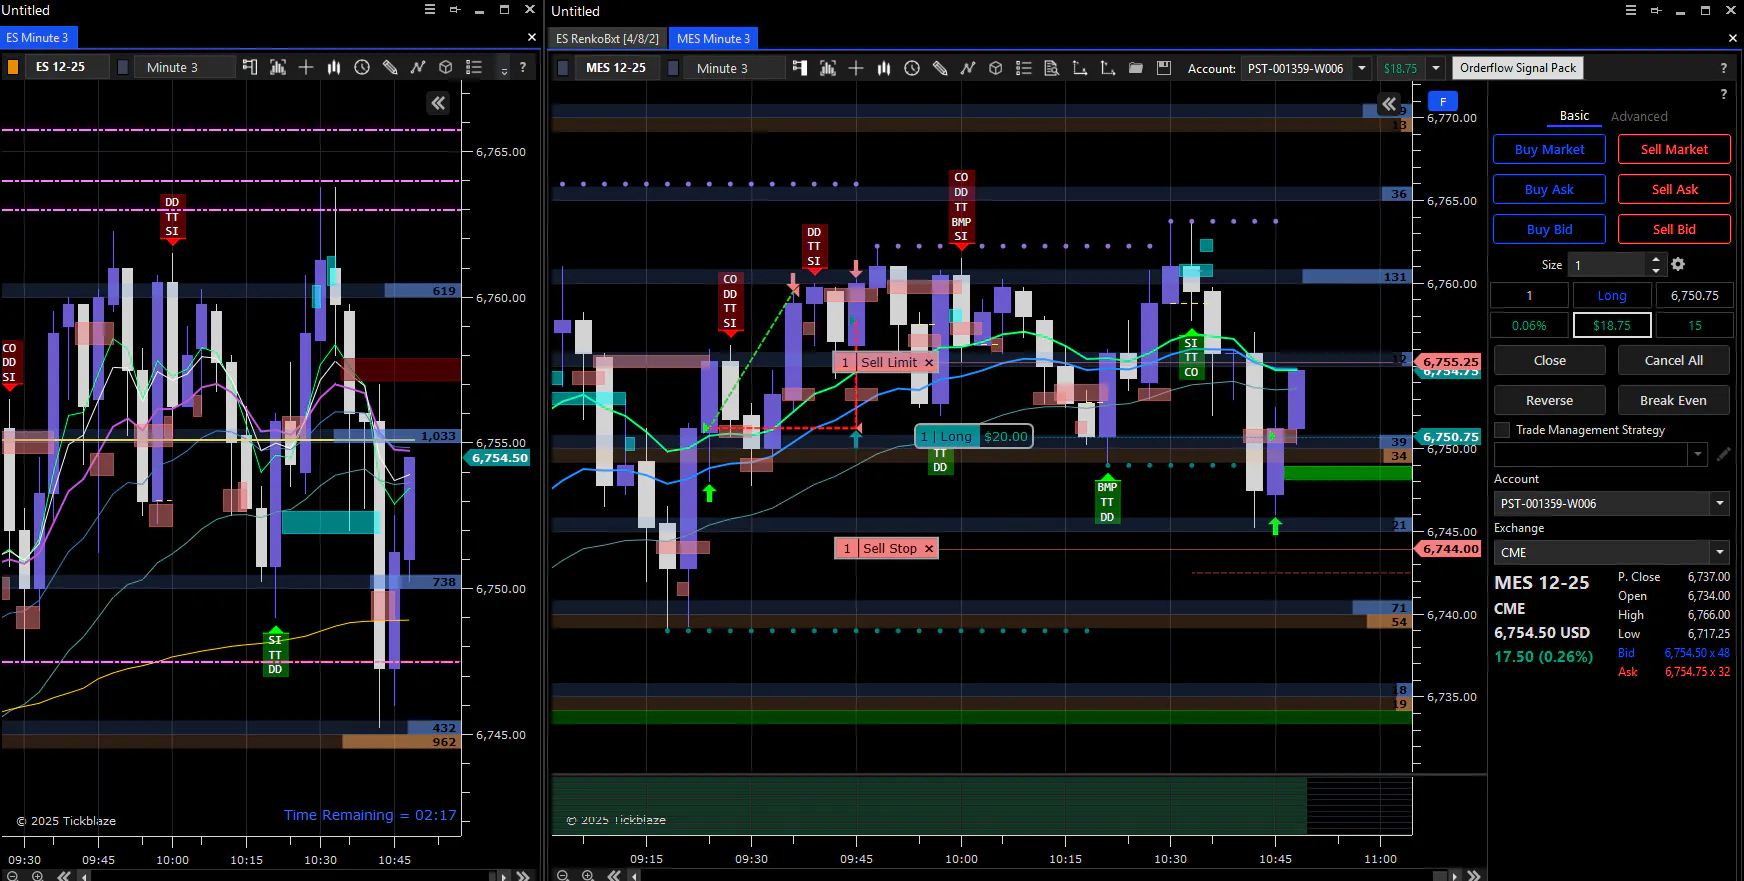
Task: Open the PST-001359-W006 account dropdown in panel
Action: (x=1720, y=503)
